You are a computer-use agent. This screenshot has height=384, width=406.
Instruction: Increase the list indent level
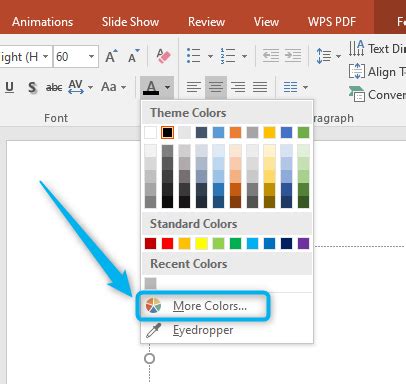tap(293, 56)
